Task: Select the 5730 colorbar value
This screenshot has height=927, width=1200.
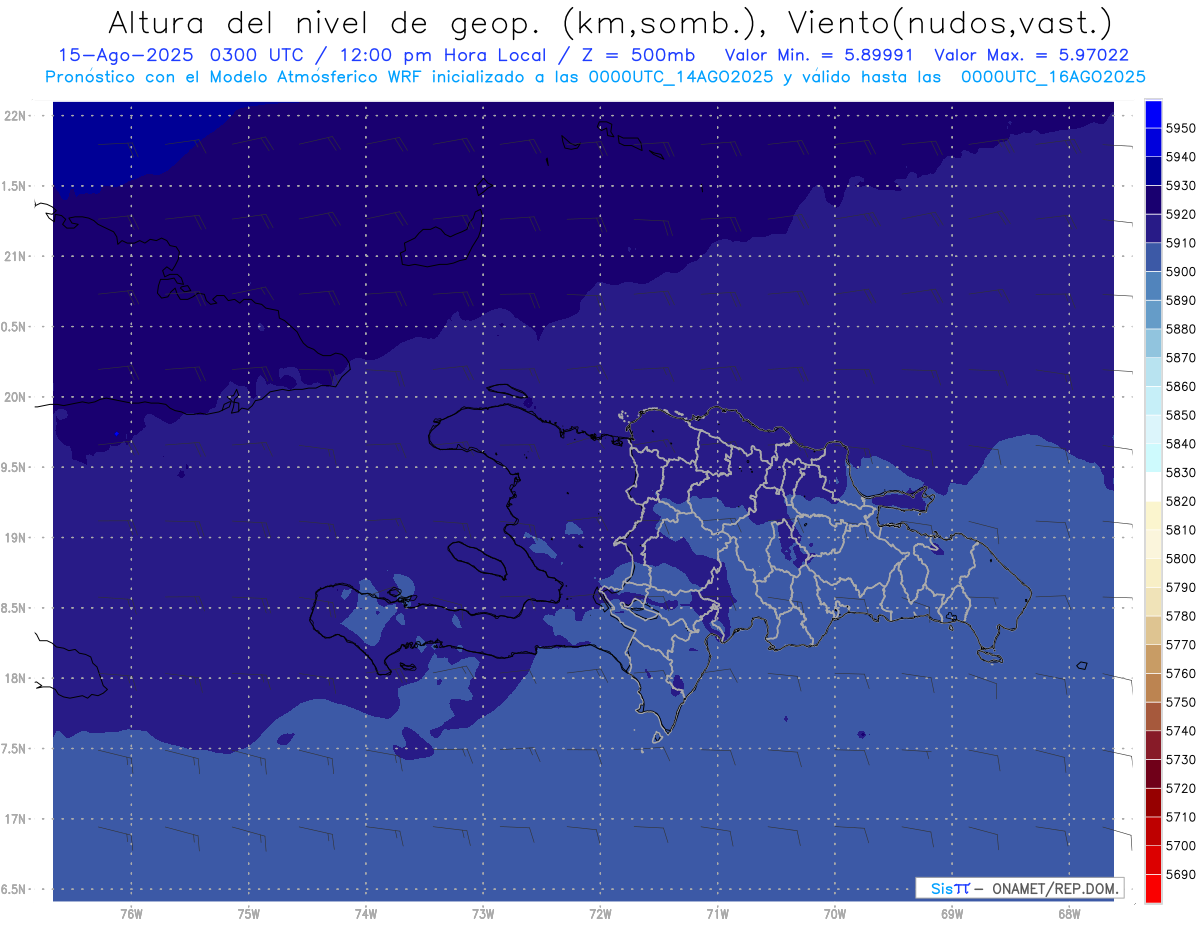Action: pyautogui.click(x=1181, y=760)
